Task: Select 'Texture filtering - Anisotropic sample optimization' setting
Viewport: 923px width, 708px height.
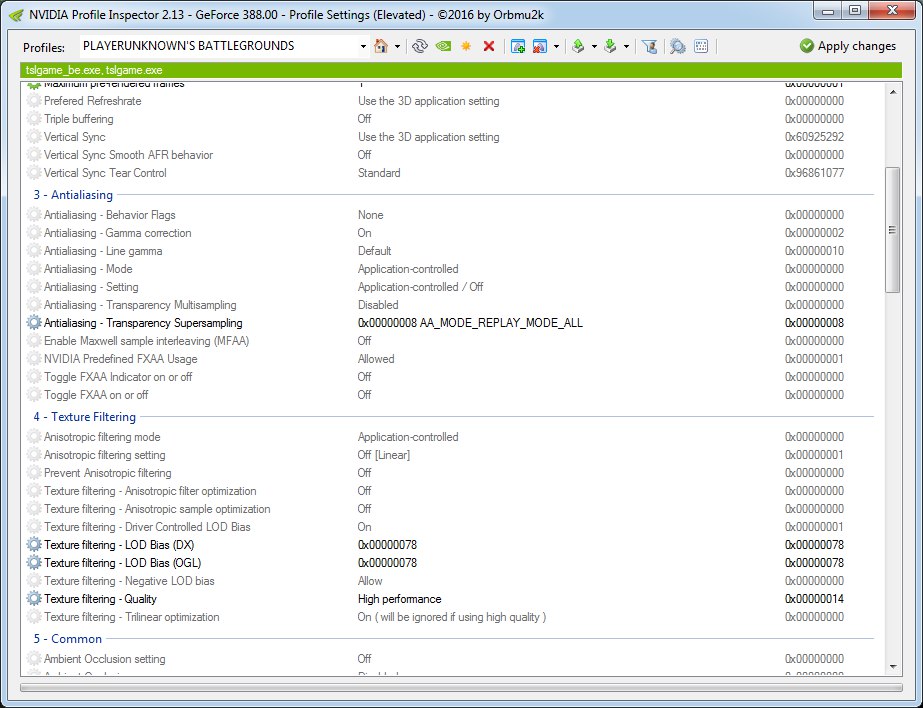Action: point(157,508)
